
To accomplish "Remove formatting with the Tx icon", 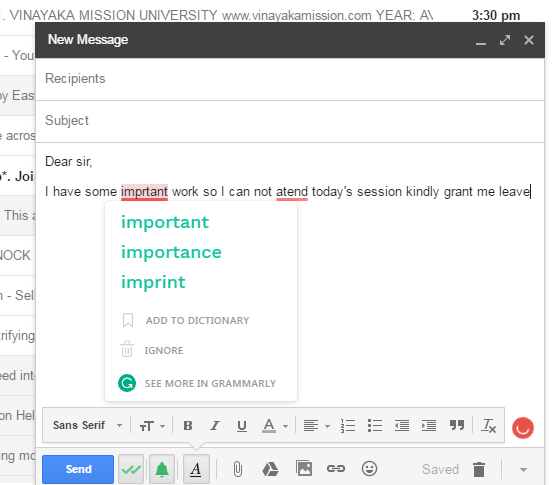I will click(x=488, y=426).
